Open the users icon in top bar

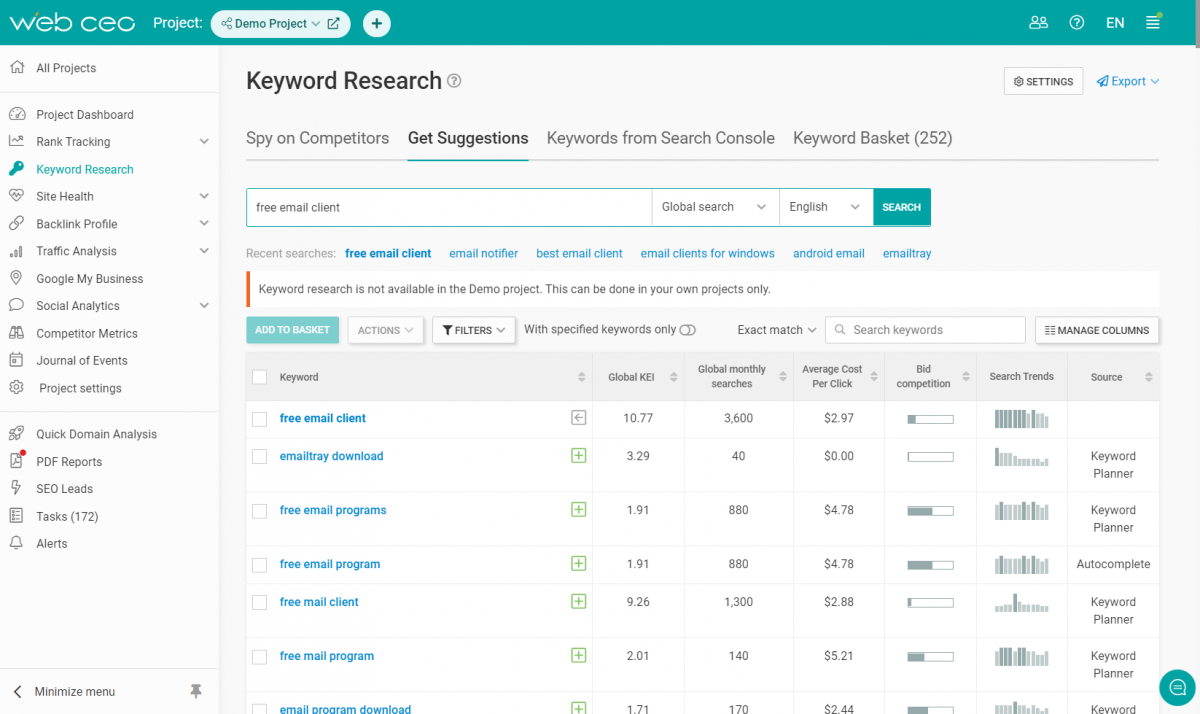pyautogui.click(x=1038, y=23)
